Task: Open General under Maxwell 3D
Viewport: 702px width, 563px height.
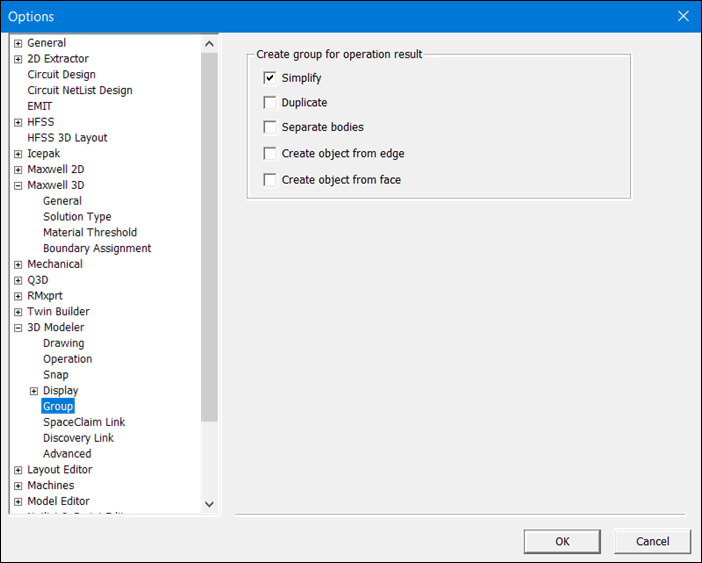Action: 62,200
